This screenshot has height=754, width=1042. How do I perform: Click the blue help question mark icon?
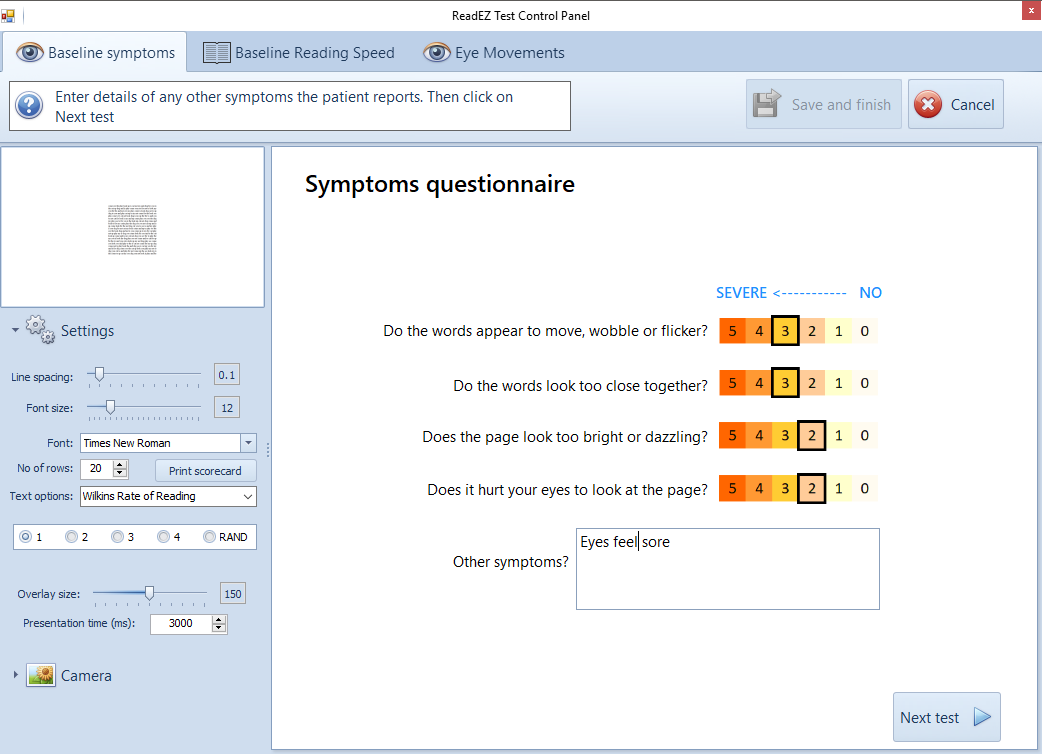coord(30,105)
